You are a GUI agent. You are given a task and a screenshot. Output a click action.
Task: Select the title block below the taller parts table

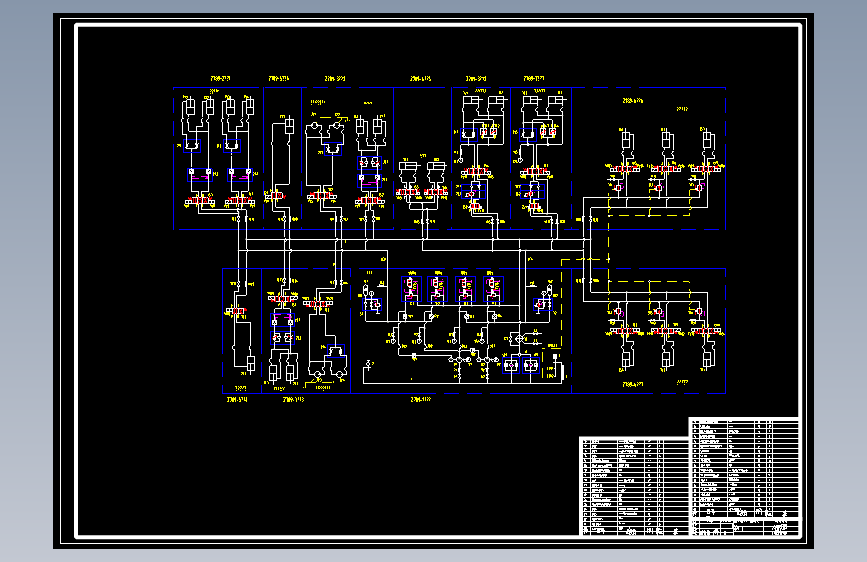point(744,527)
